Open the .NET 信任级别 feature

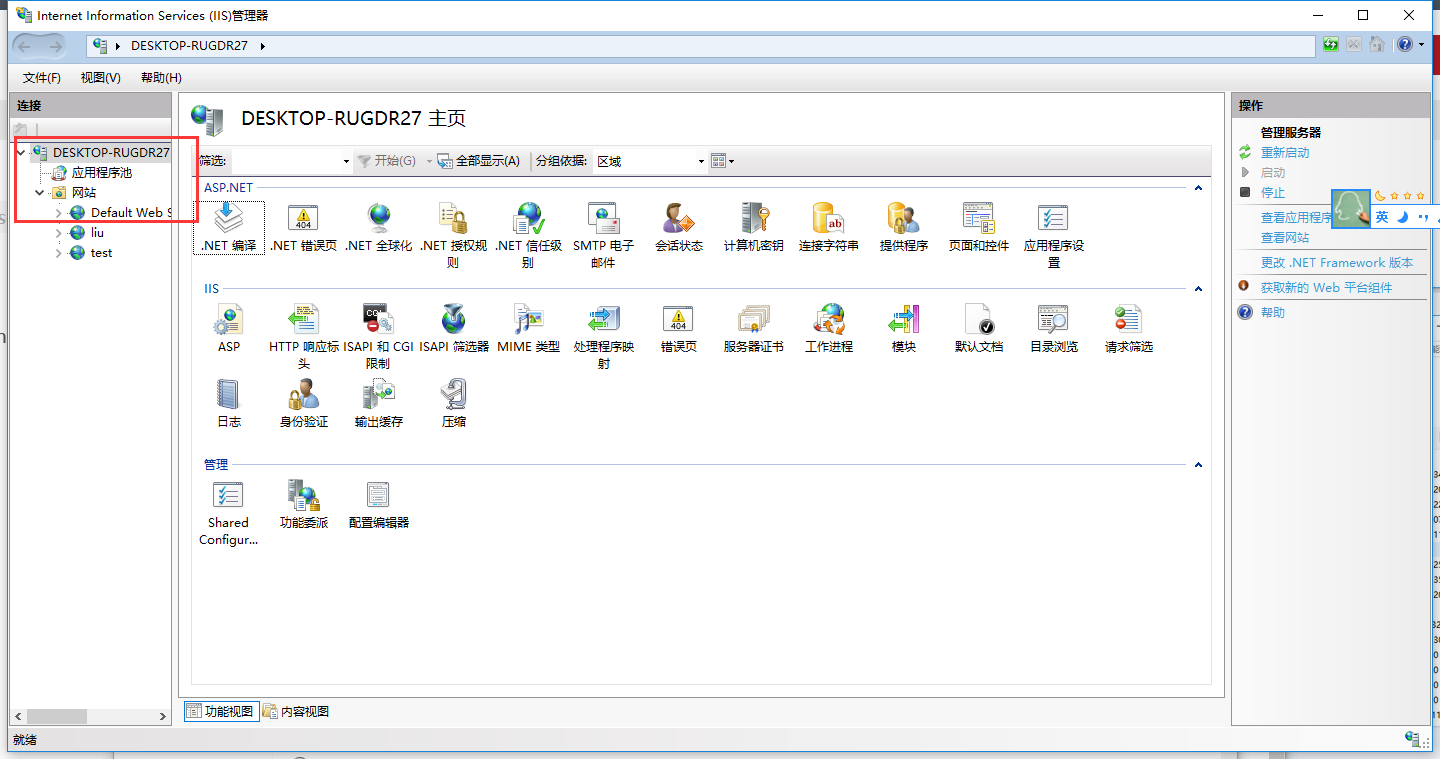(528, 235)
